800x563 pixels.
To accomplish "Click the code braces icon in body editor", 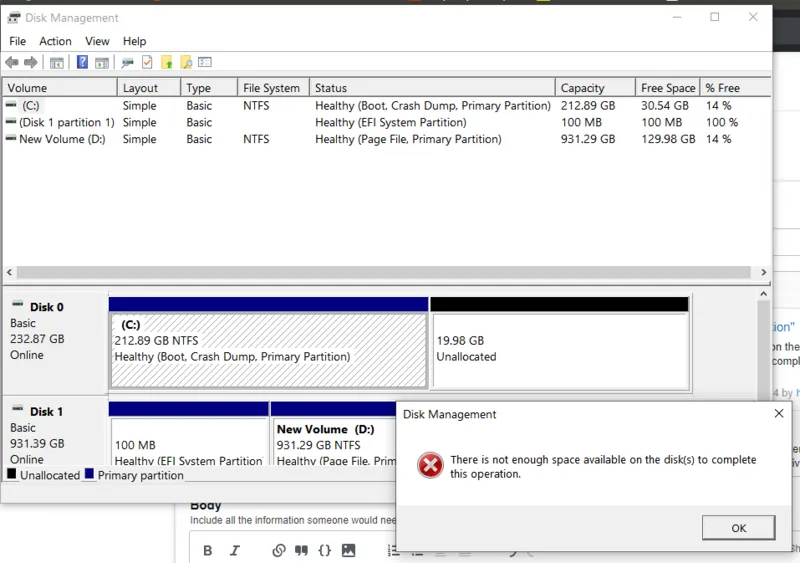I will 324,550.
